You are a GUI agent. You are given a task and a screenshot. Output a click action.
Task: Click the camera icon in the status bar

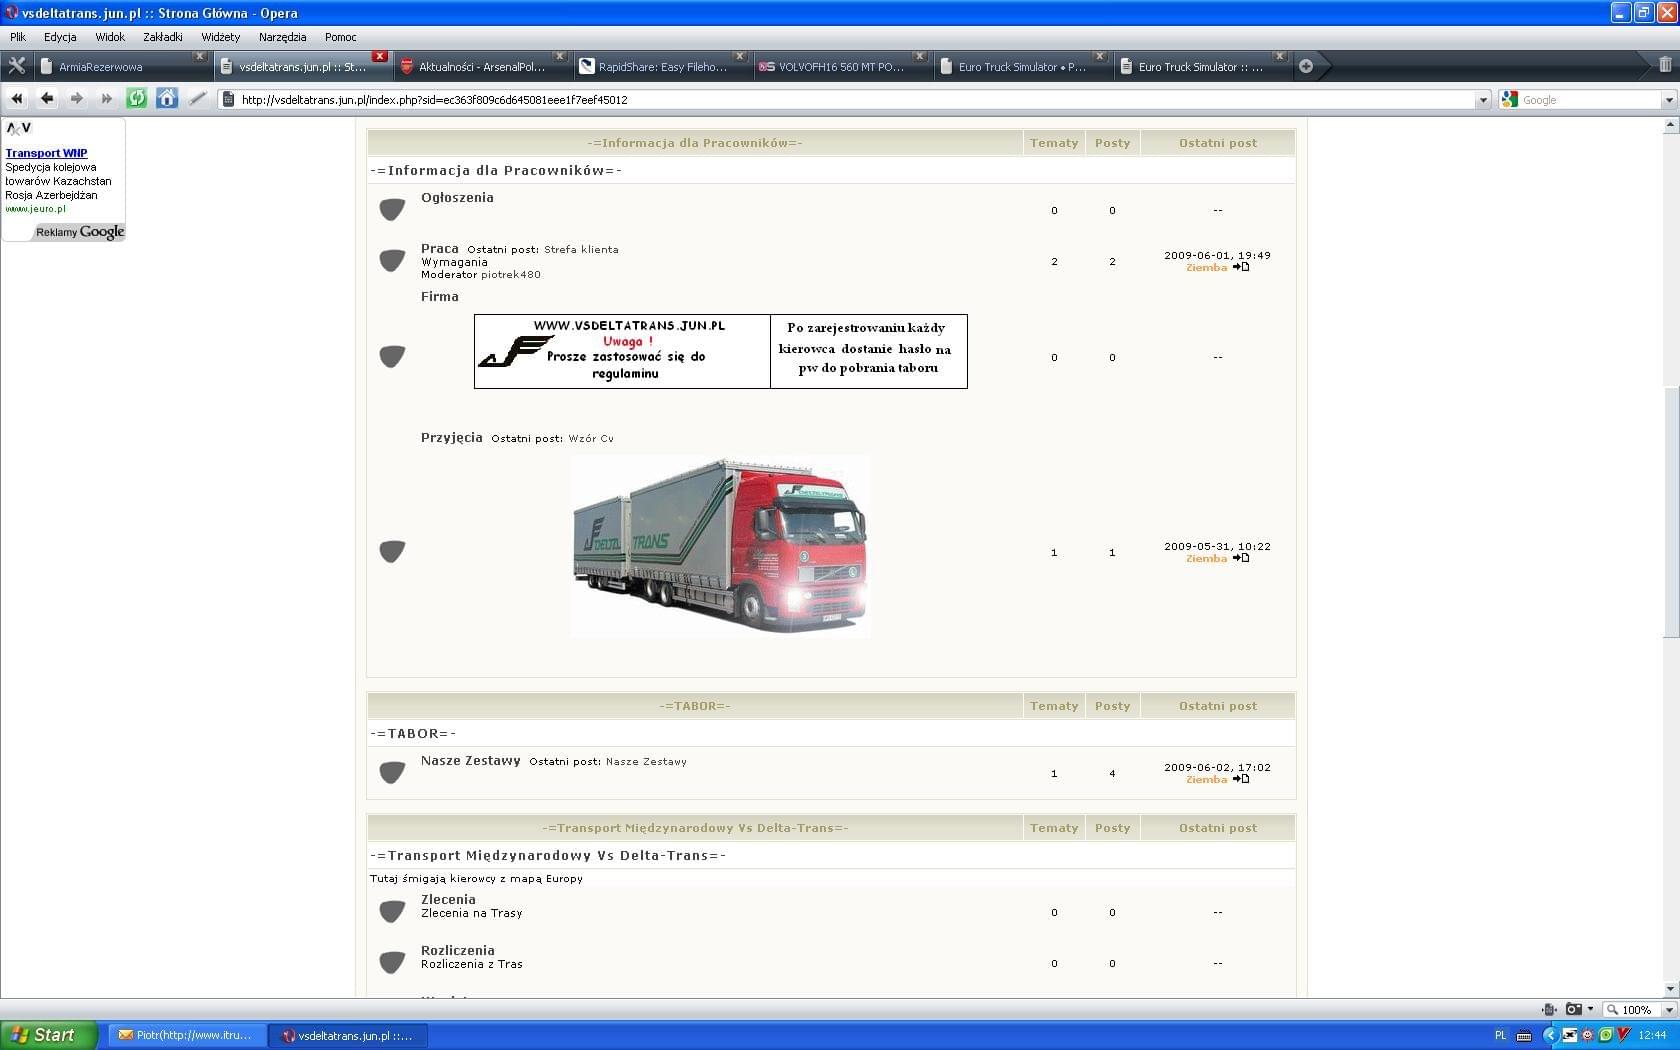pyautogui.click(x=1573, y=1009)
